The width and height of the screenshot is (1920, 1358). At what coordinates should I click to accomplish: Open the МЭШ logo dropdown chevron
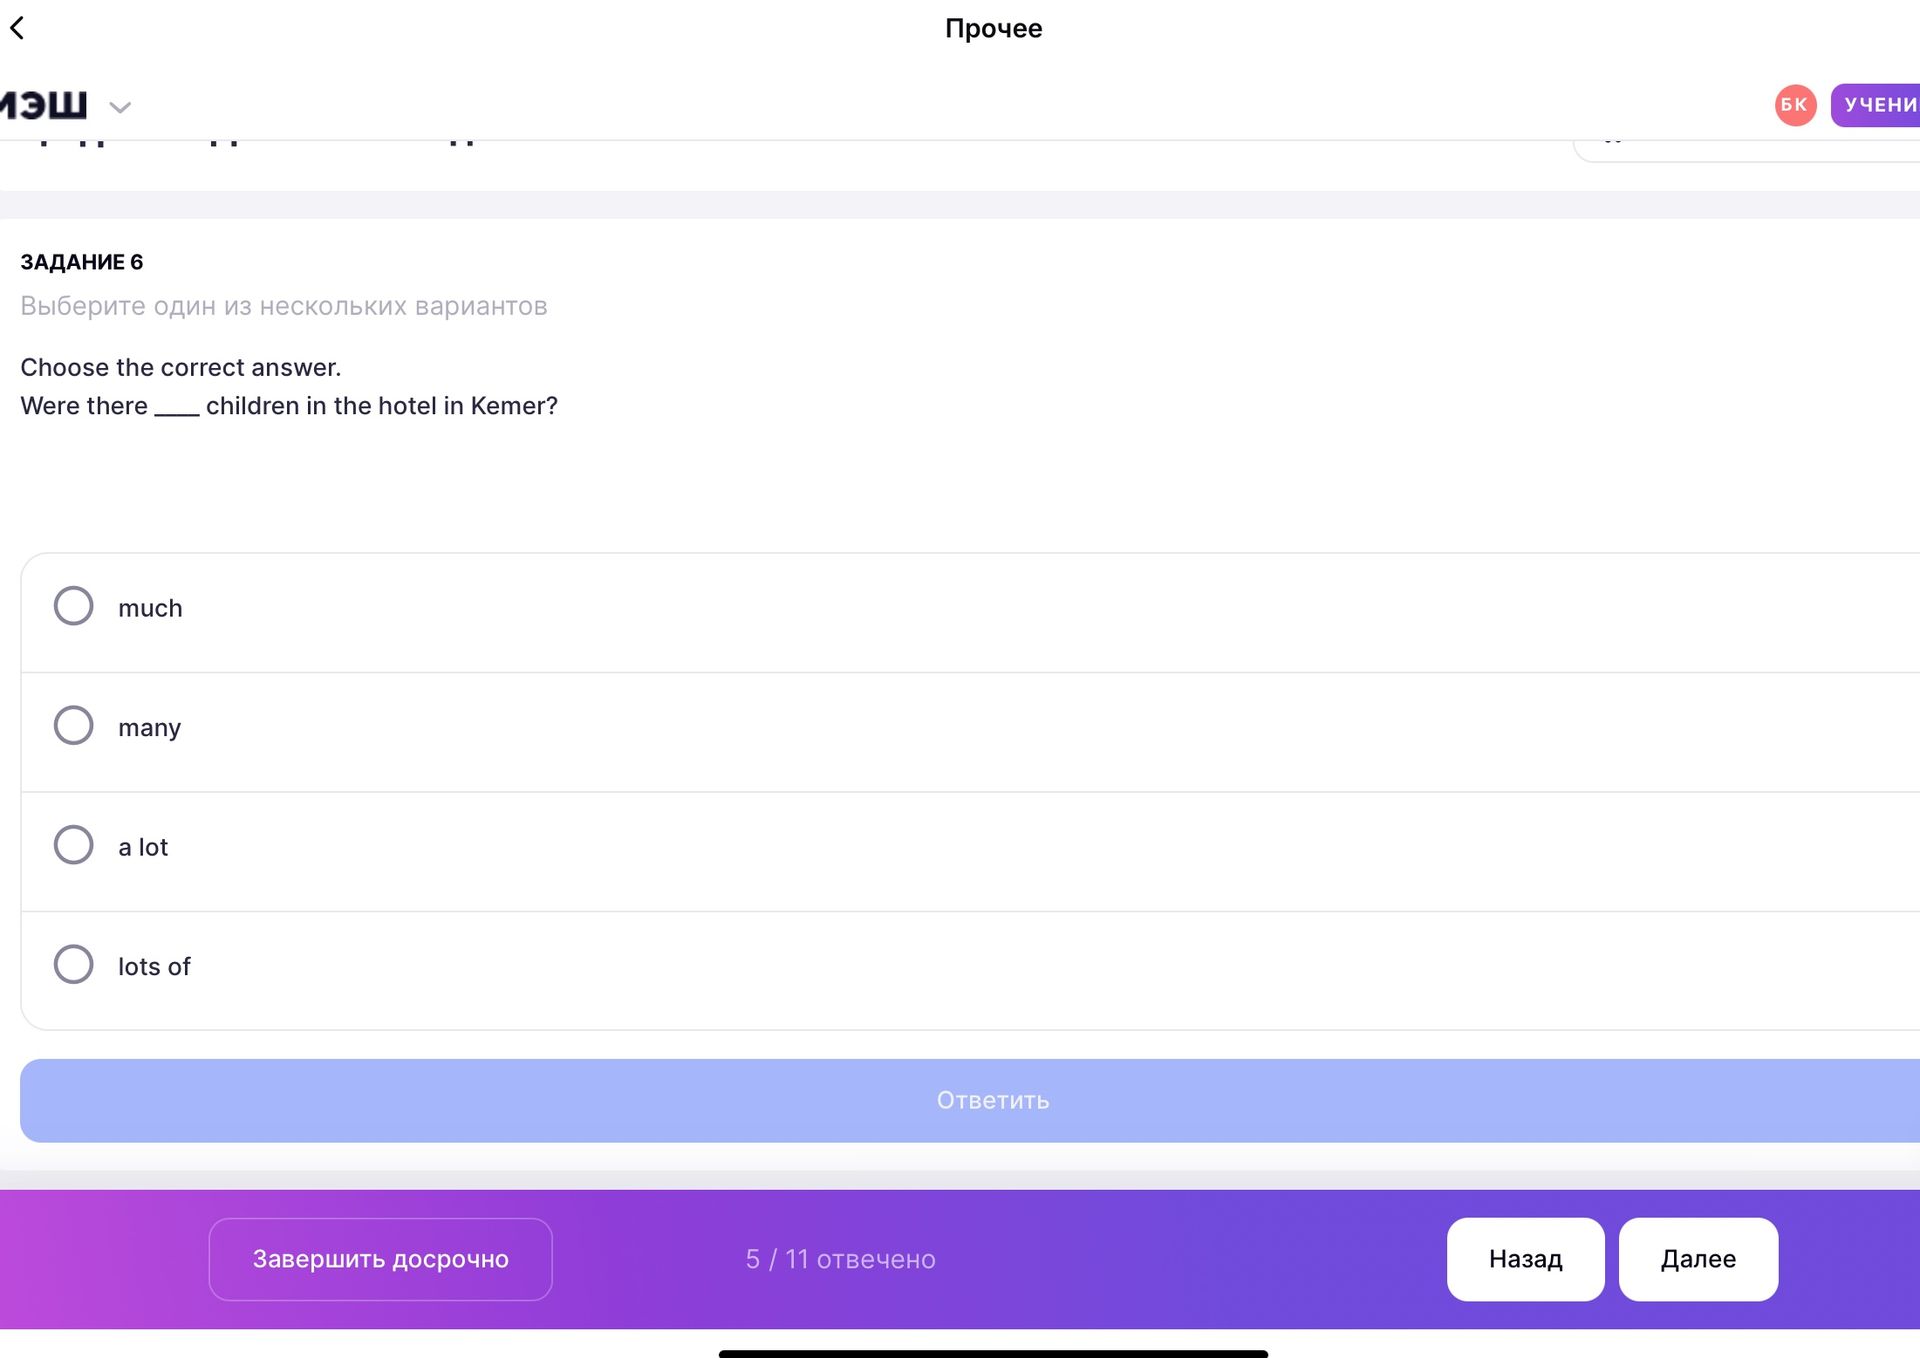tap(120, 107)
